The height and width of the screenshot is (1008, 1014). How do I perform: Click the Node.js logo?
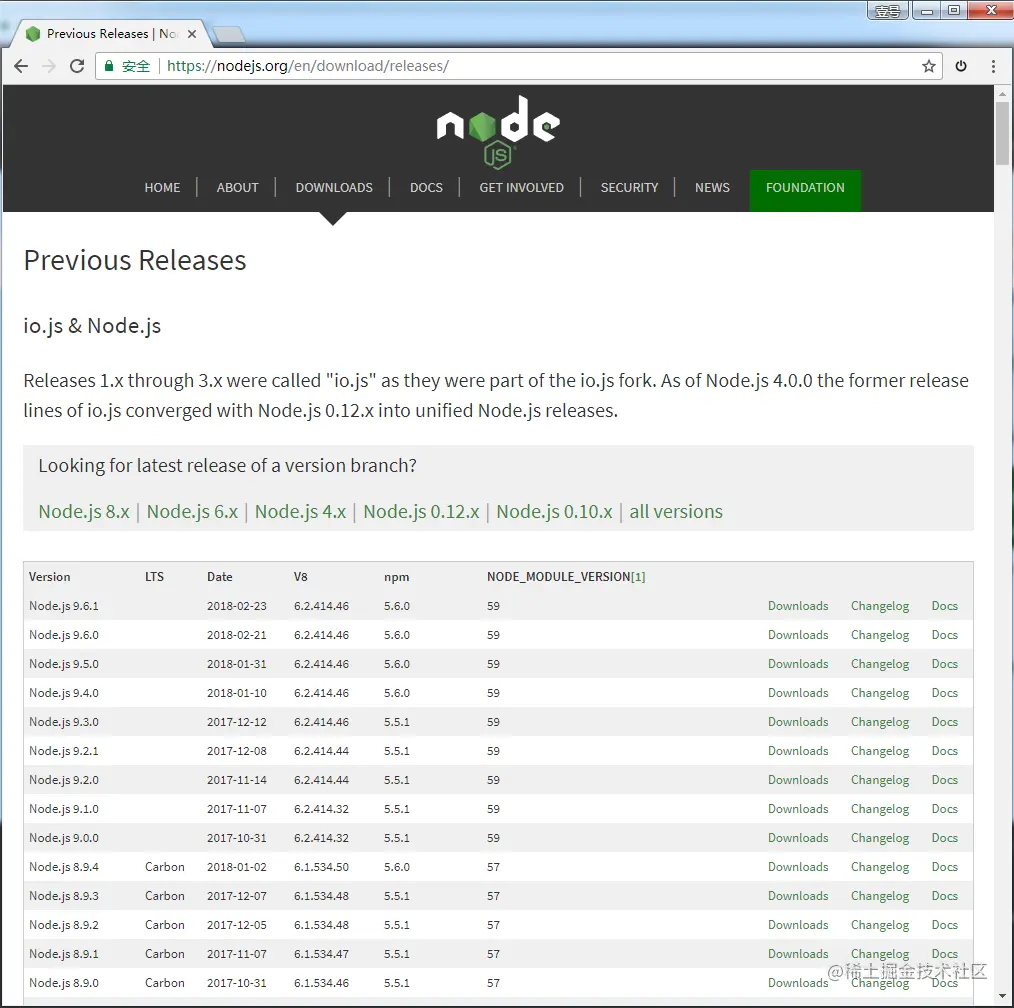pyautogui.click(x=498, y=131)
